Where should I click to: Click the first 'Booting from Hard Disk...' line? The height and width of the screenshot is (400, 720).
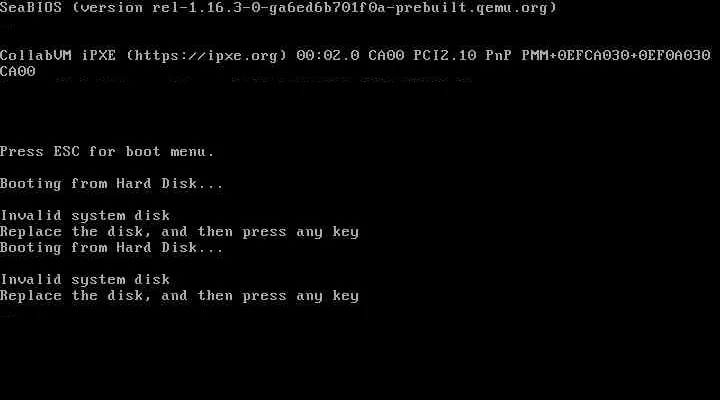(x=112, y=184)
